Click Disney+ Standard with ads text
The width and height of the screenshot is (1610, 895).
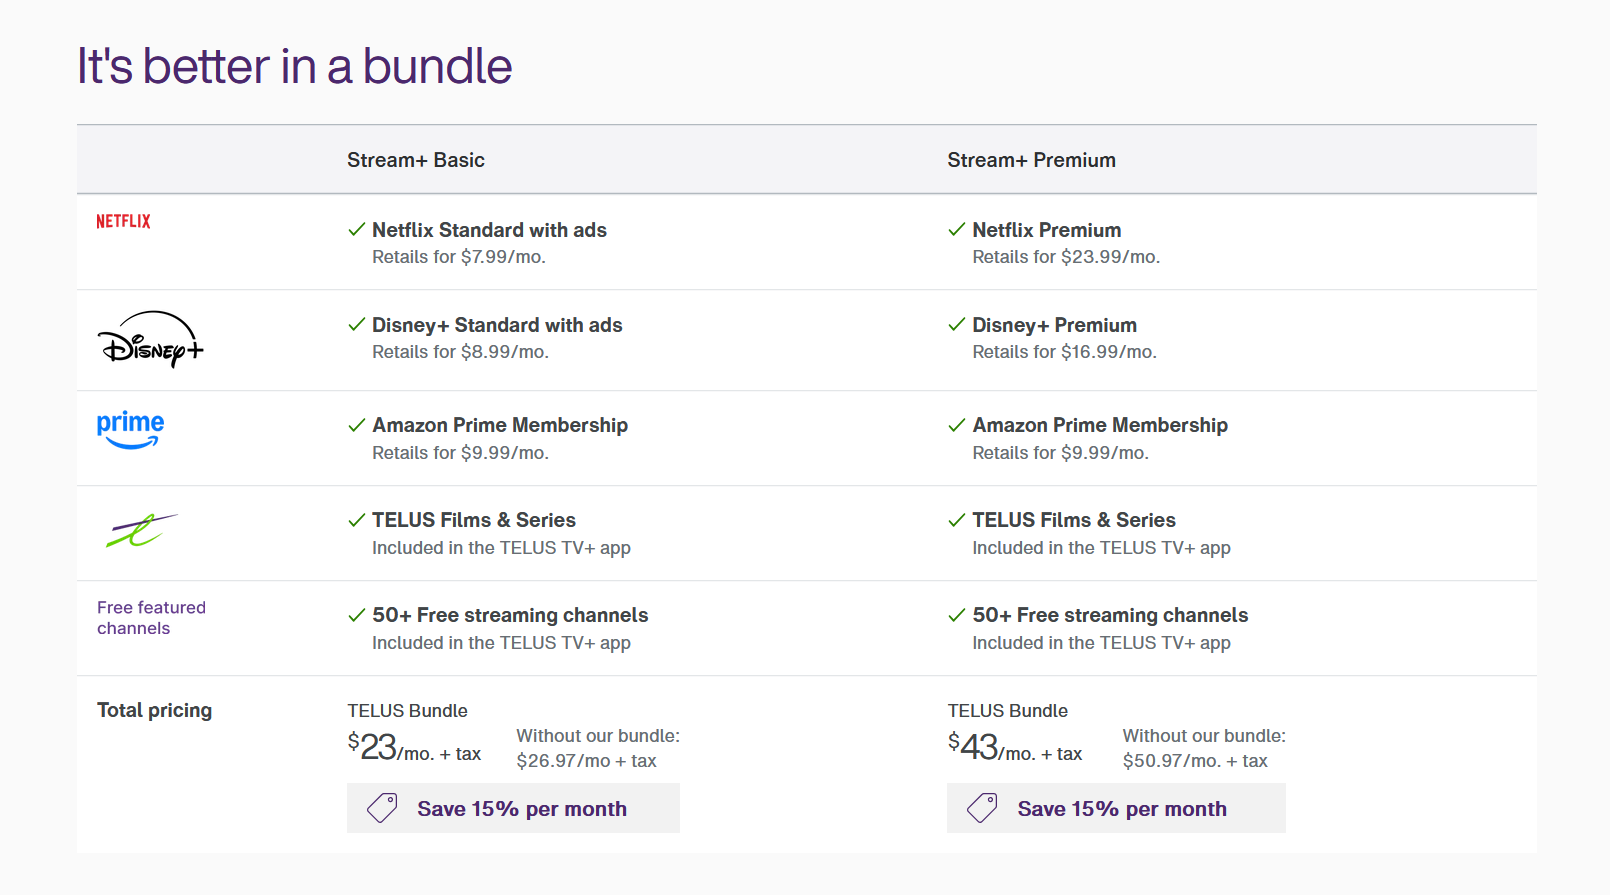(x=497, y=325)
